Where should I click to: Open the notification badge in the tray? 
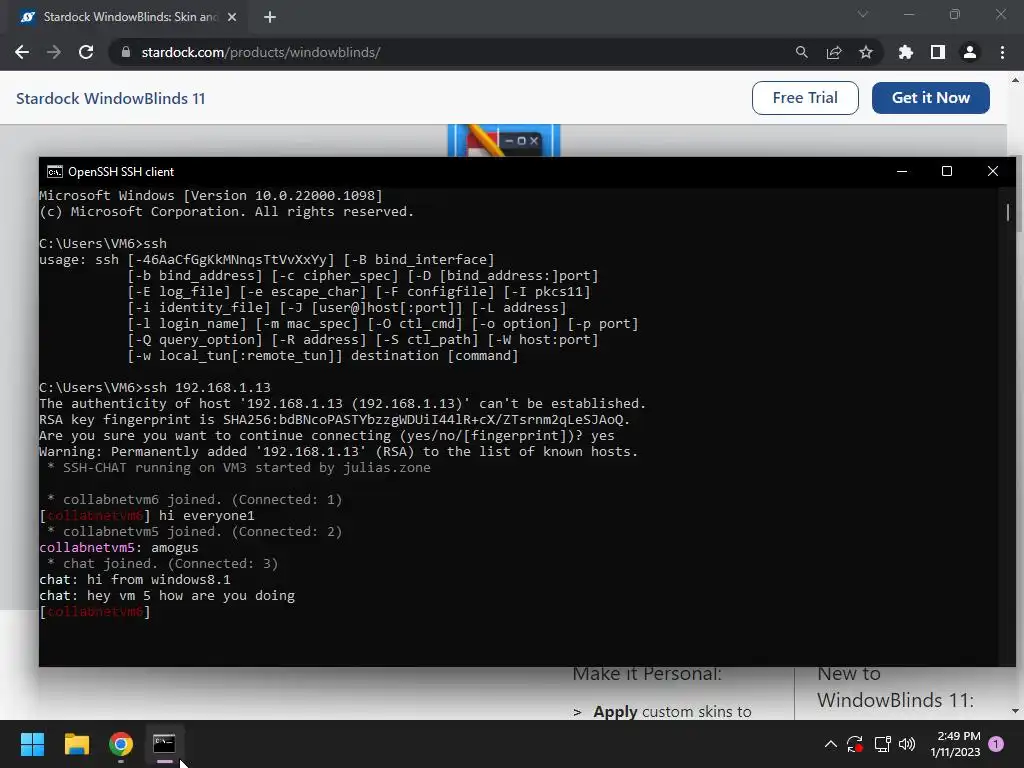click(996, 744)
